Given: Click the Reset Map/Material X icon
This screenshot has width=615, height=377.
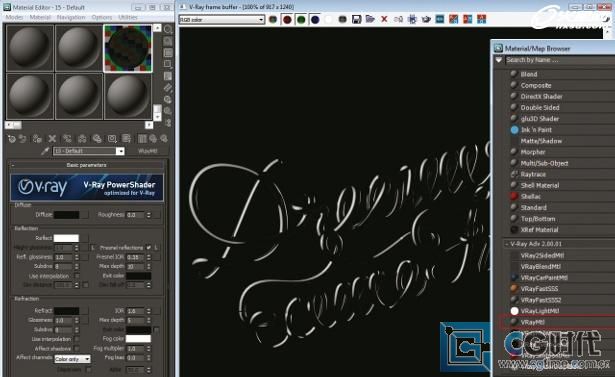Looking at the screenshot, I should tap(52, 138).
